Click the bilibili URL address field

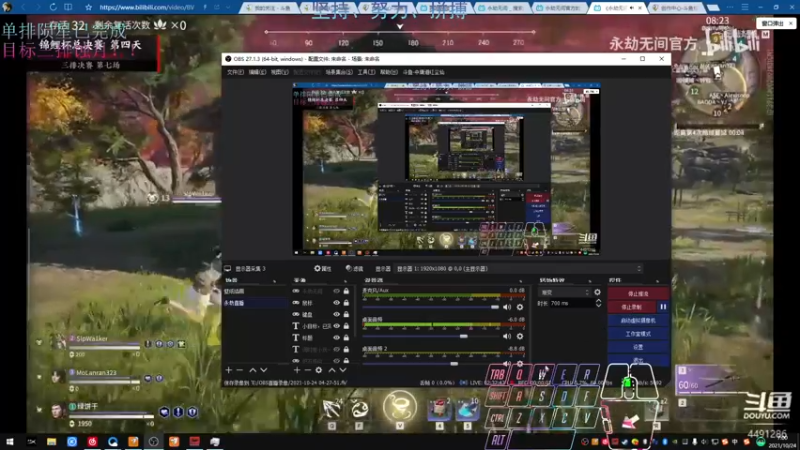tap(148, 7)
